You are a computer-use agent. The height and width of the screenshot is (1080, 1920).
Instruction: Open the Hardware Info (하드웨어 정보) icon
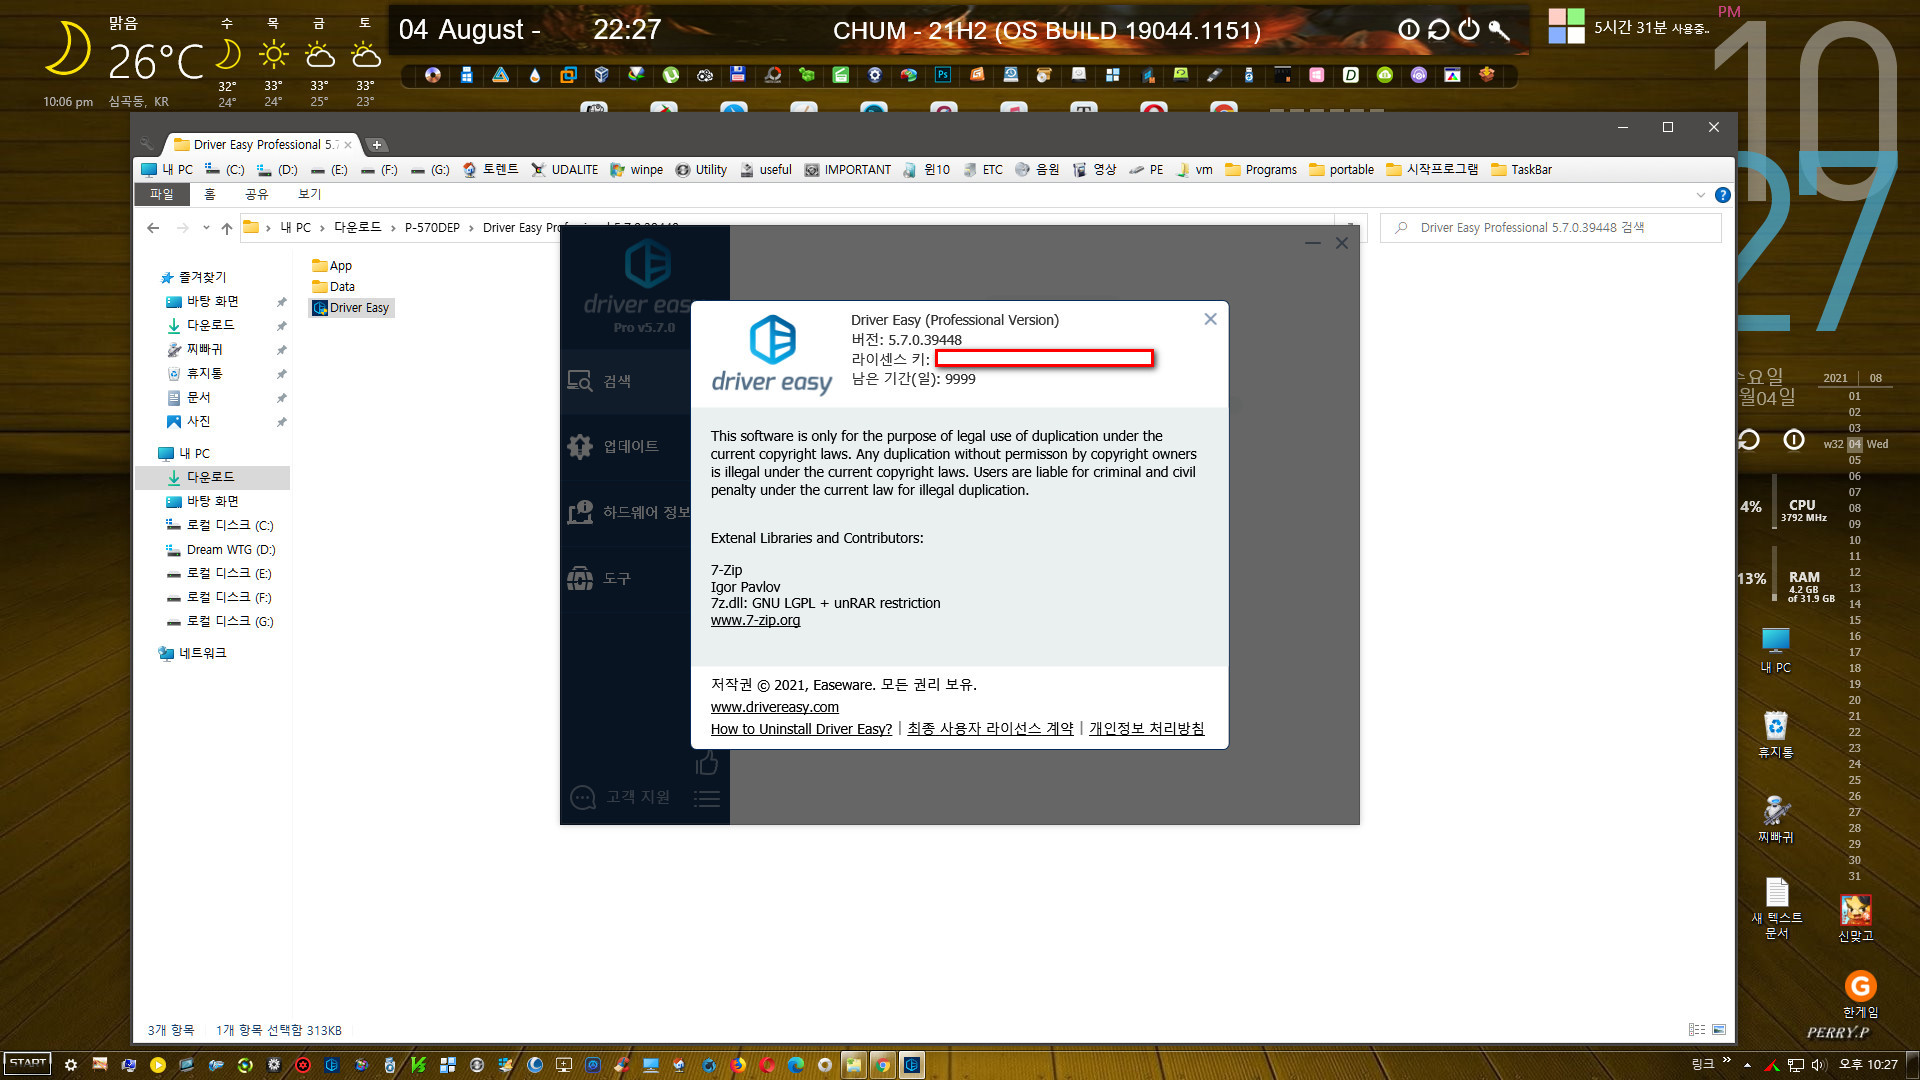580,512
